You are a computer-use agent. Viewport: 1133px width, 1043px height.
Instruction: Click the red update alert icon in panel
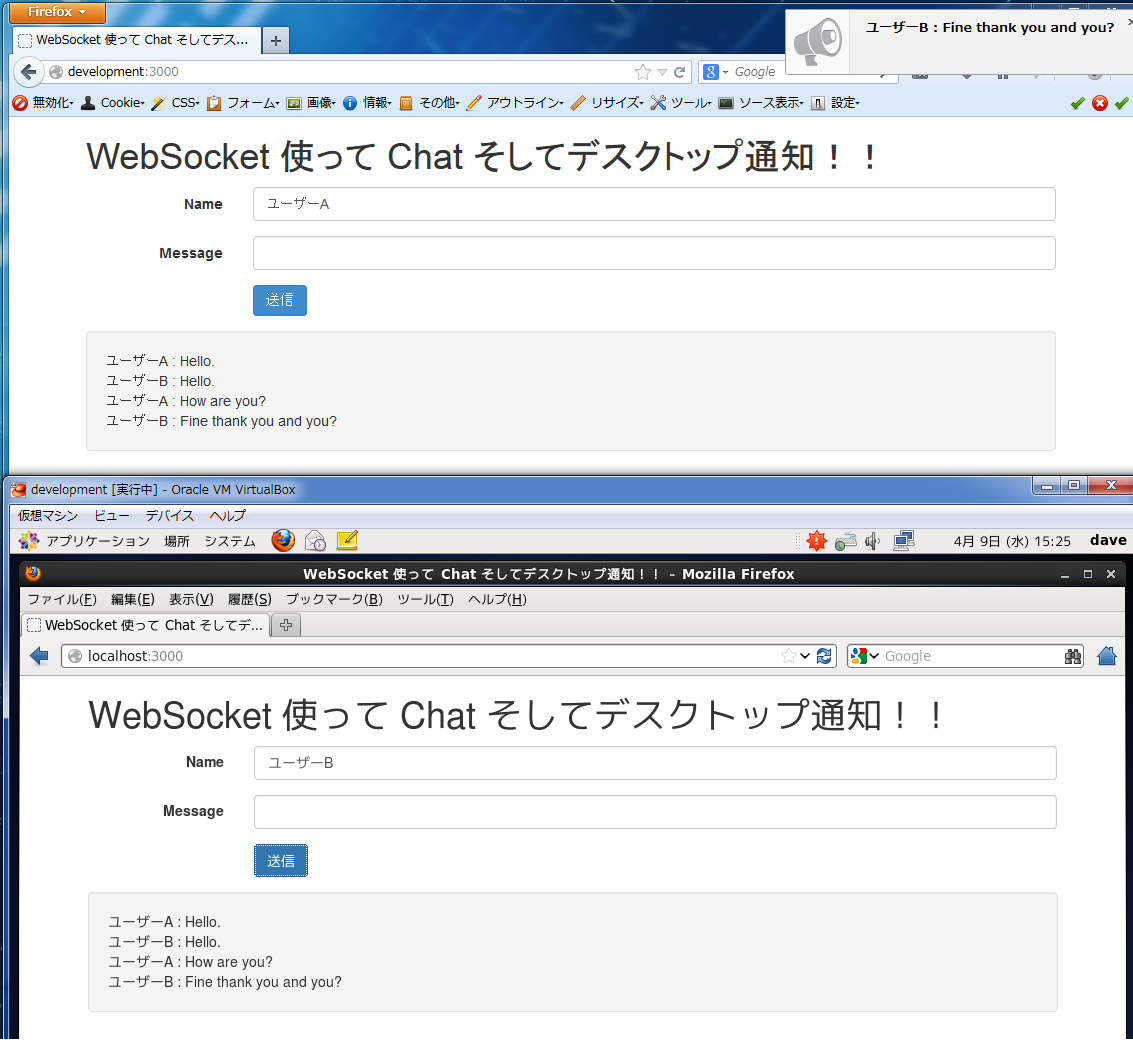[816, 541]
